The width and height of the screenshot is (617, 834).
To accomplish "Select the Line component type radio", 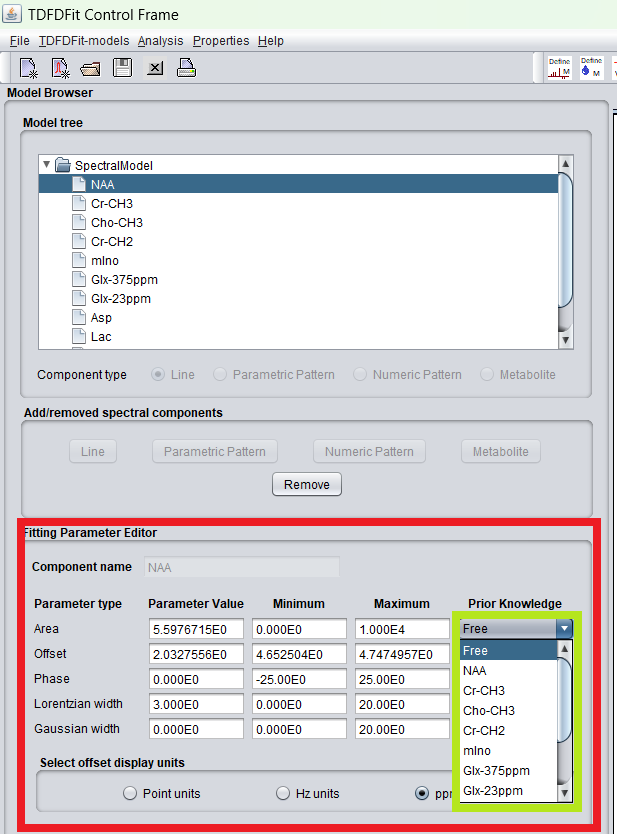I will [158, 374].
